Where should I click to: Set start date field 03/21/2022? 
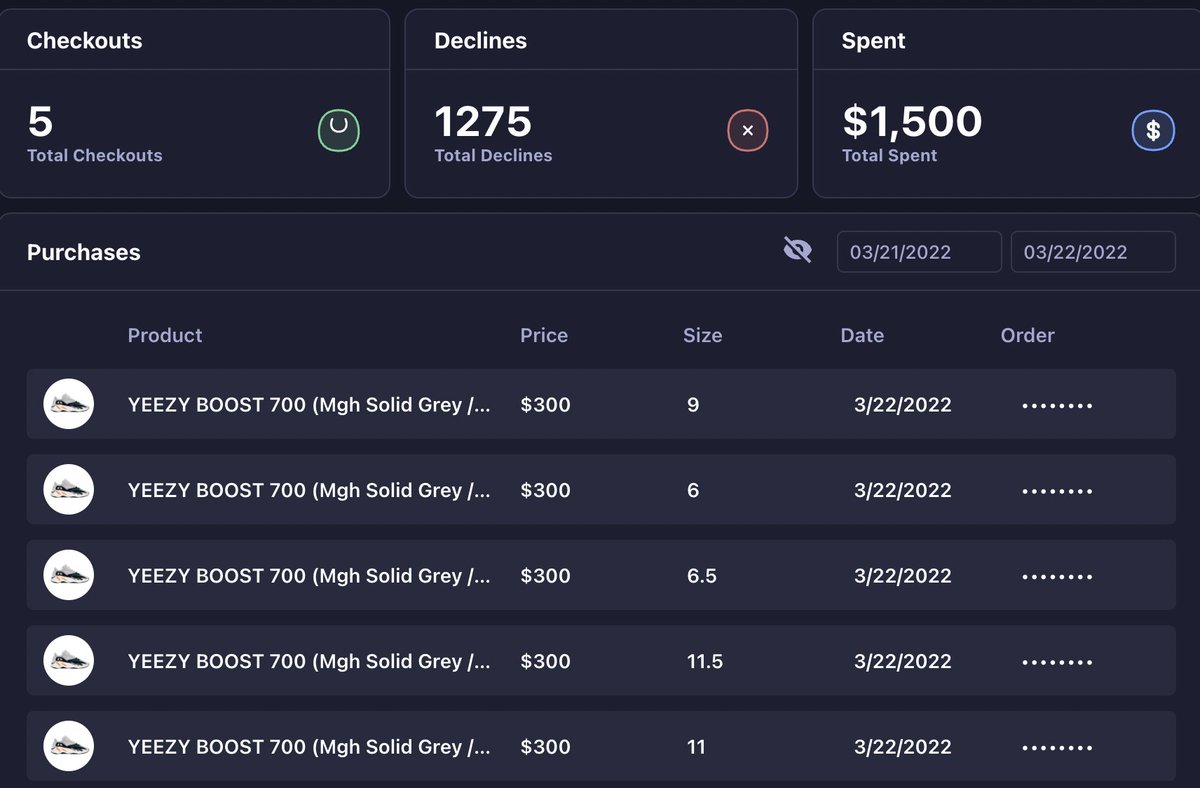tap(919, 252)
